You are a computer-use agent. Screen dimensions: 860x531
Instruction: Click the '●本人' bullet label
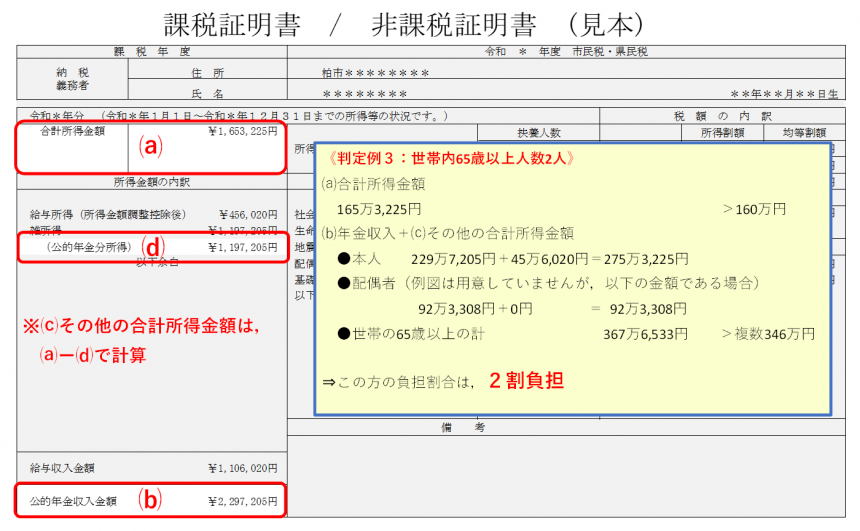(359, 259)
